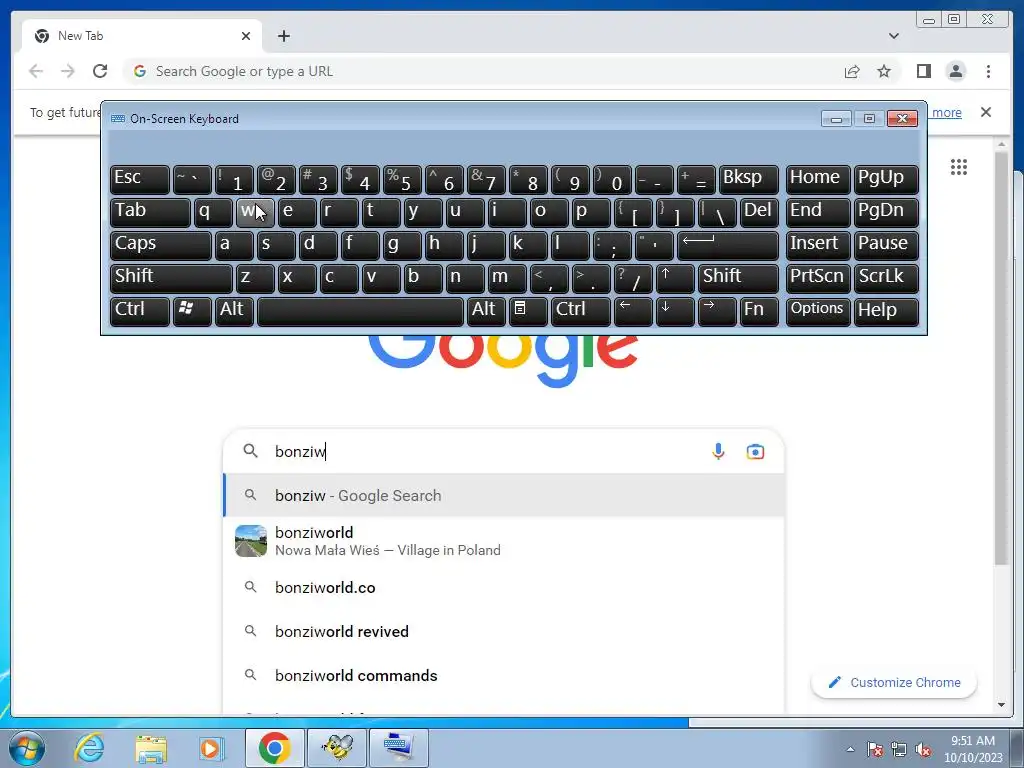The image size is (1024, 768).
Task: Tap Bksp key on on-screen keyboard
Action: [748, 180]
